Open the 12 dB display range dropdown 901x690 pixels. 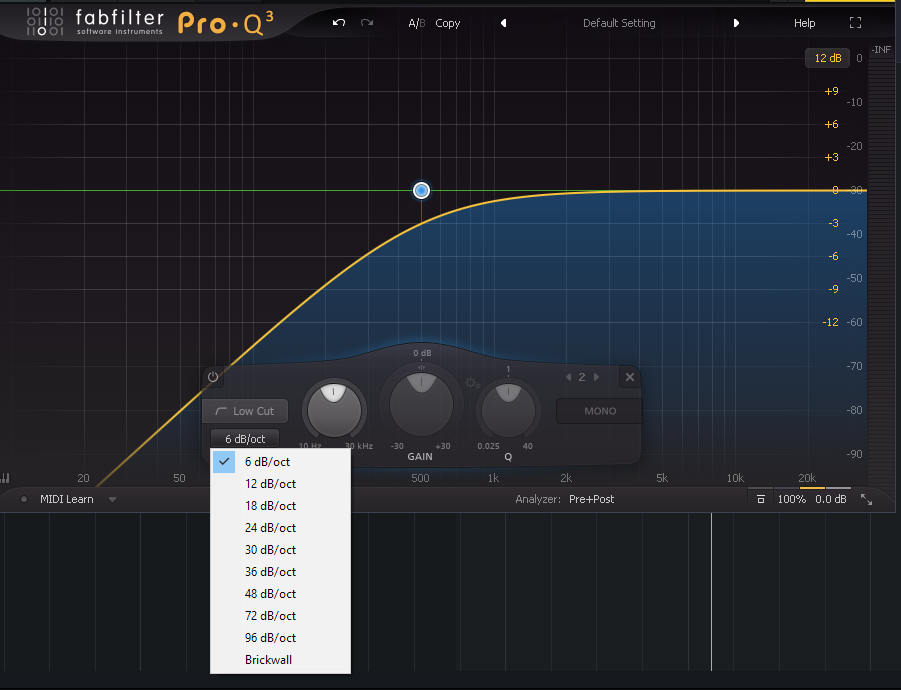(x=827, y=58)
